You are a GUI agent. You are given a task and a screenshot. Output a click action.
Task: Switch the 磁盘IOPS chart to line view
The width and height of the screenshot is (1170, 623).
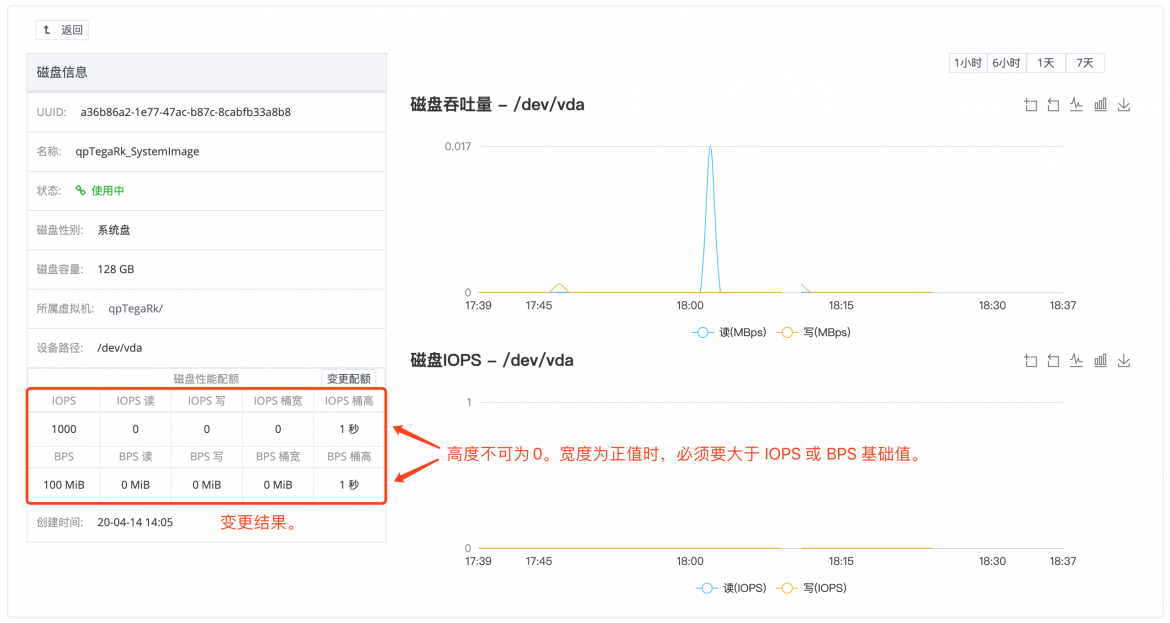point(1076,361)
